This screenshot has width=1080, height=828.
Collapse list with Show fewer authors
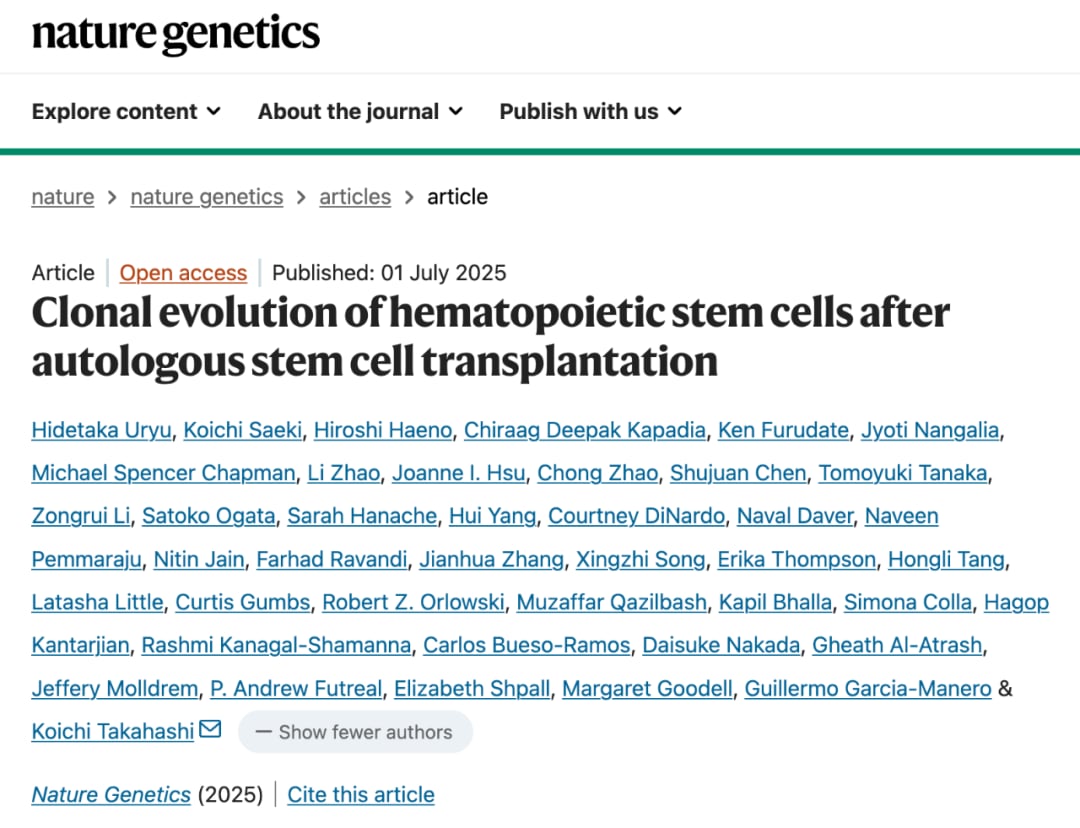point(355,732)
